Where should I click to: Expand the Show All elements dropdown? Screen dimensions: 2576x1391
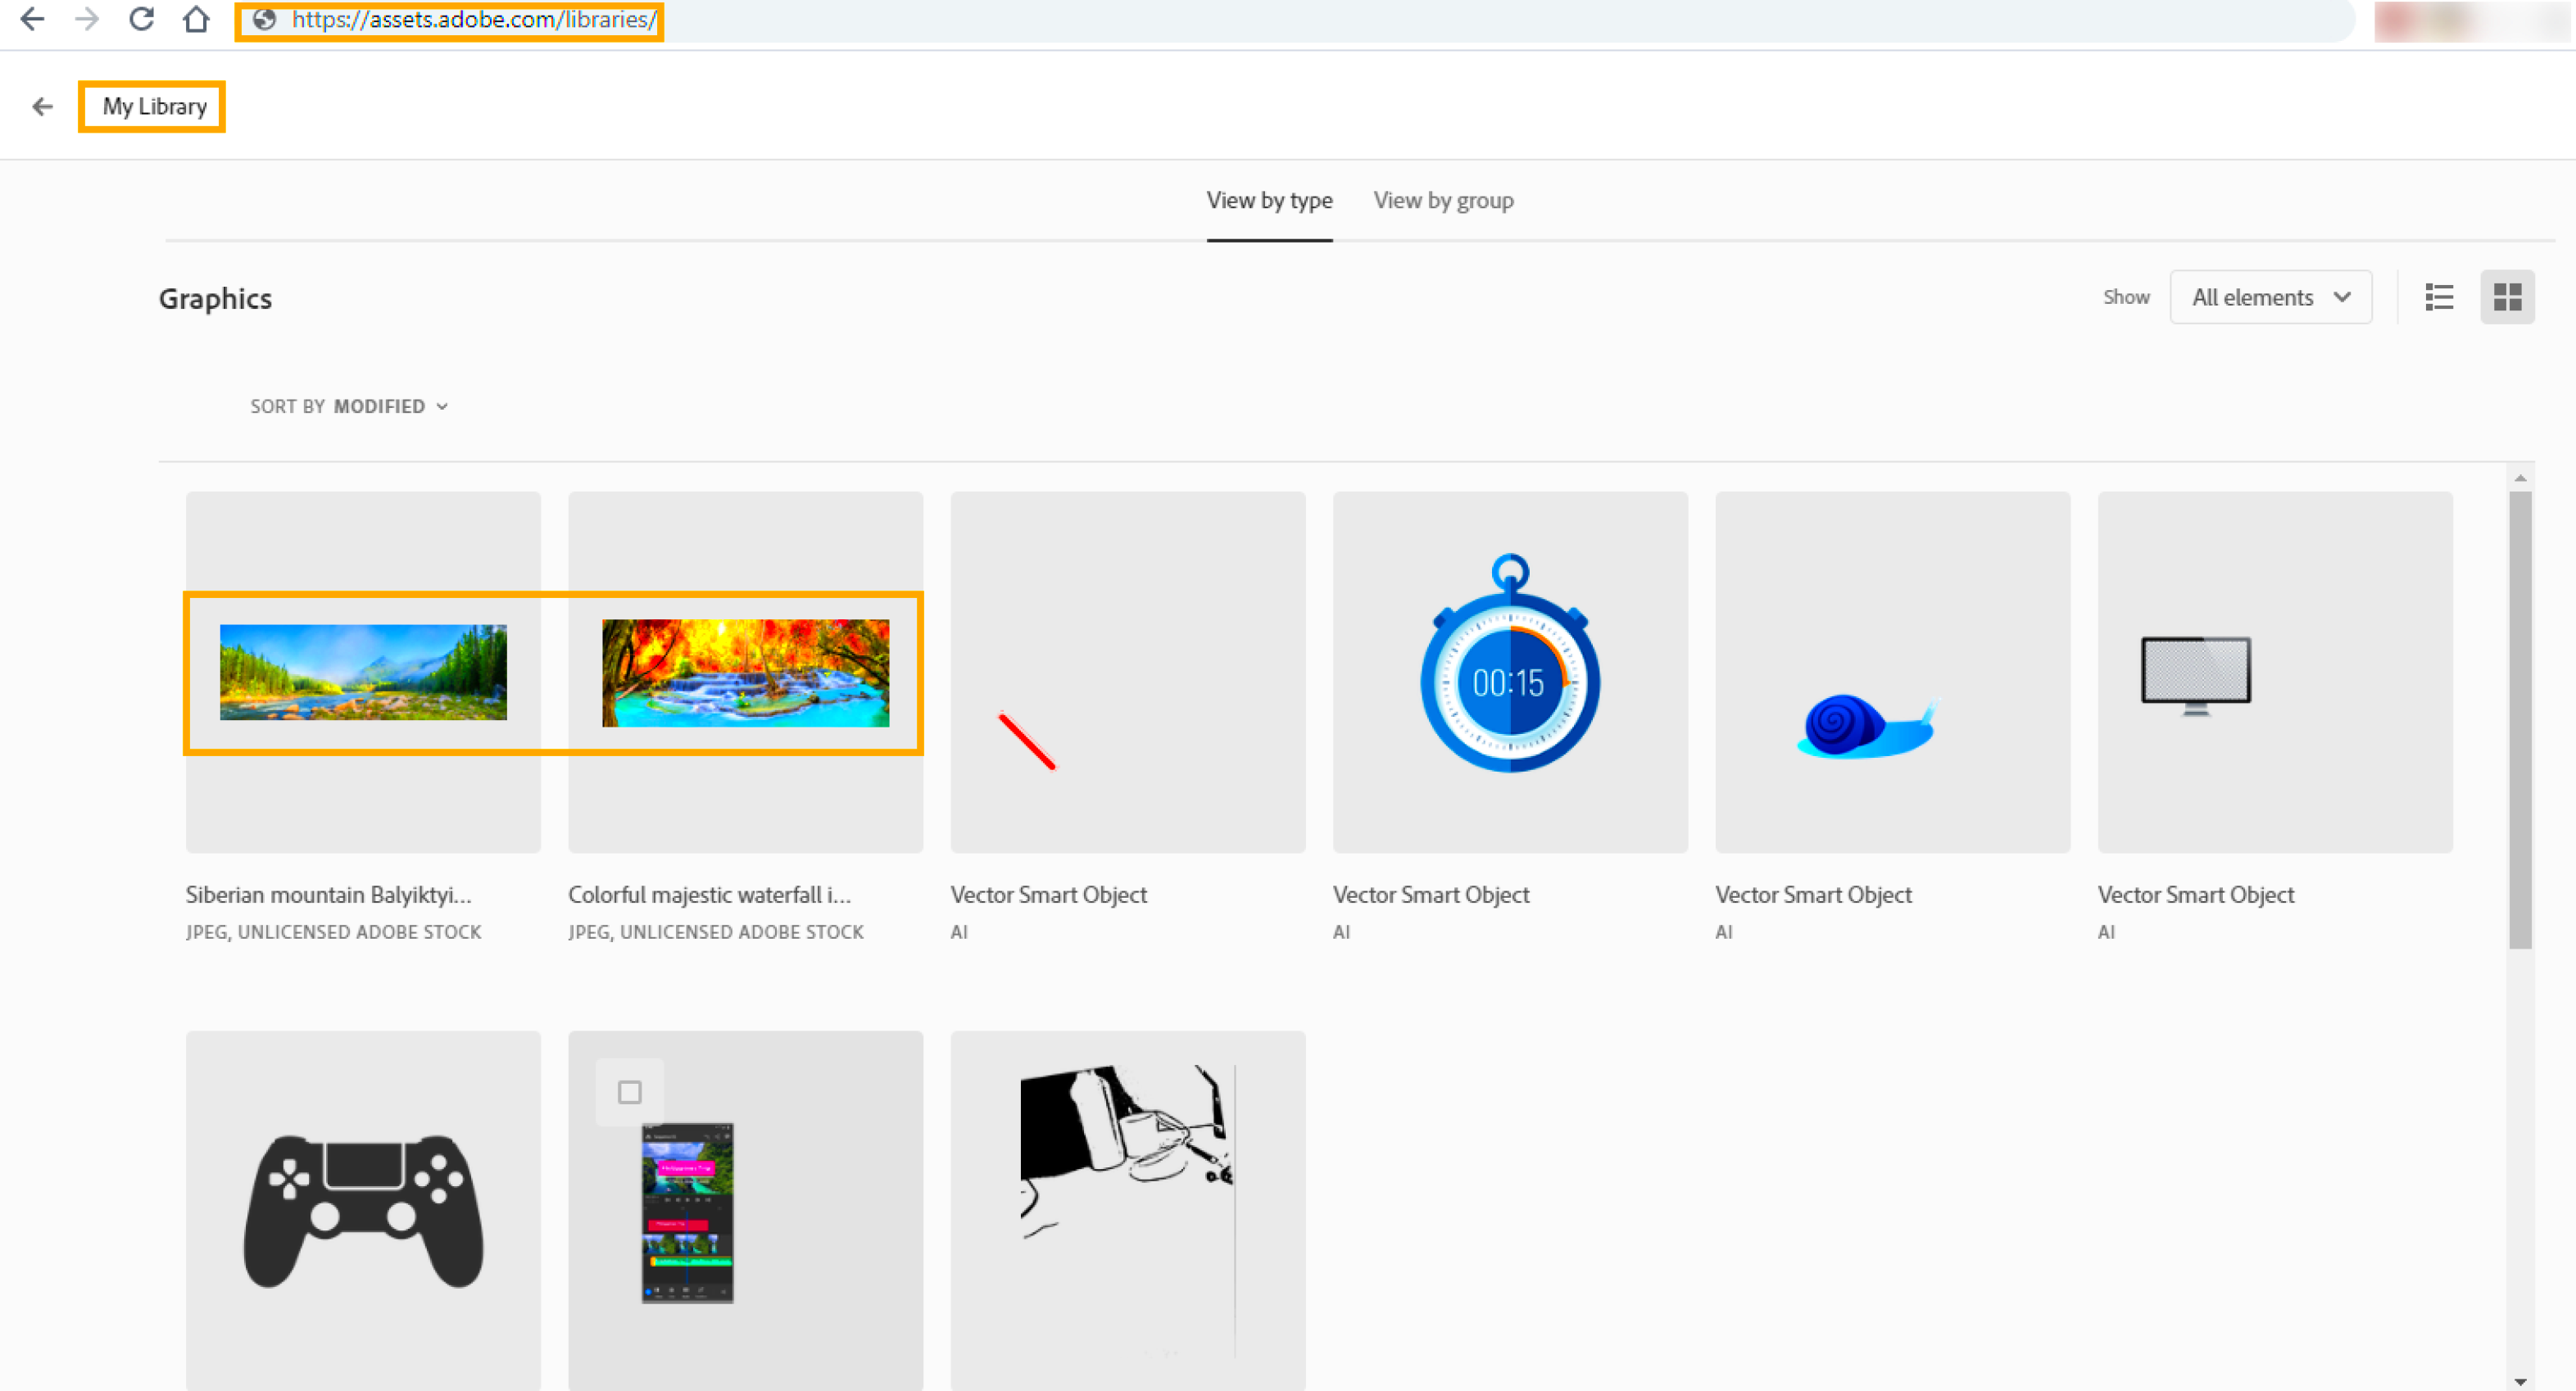click(x=2268, y=295)
